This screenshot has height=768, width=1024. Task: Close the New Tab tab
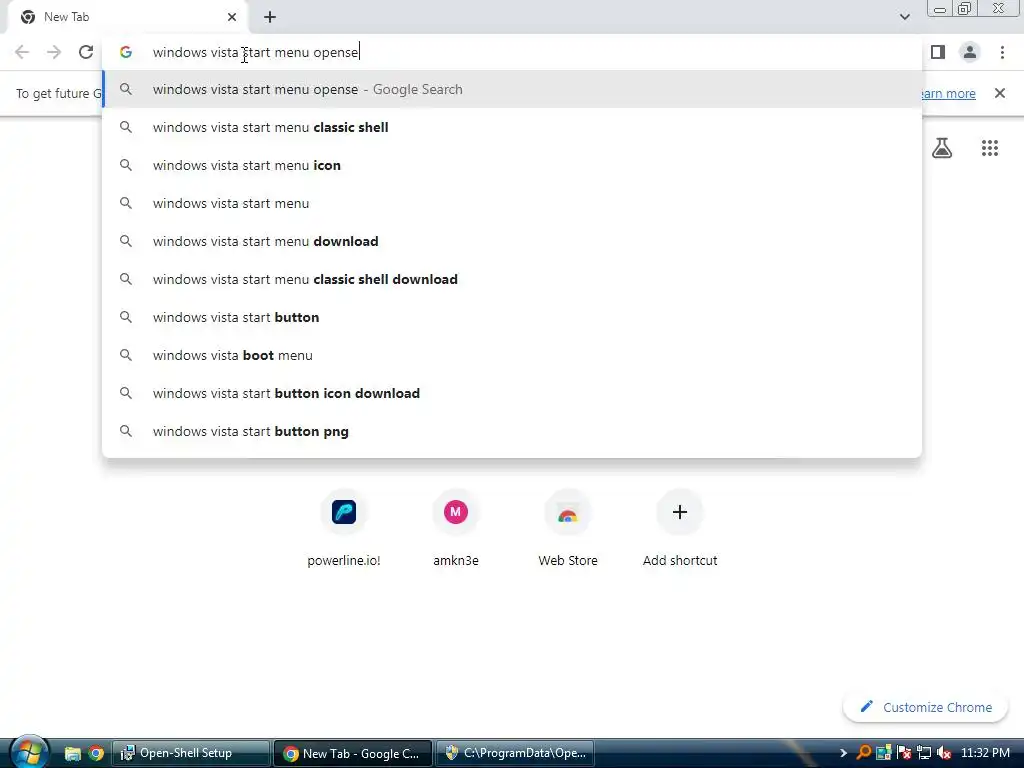(x=232, y=17)
